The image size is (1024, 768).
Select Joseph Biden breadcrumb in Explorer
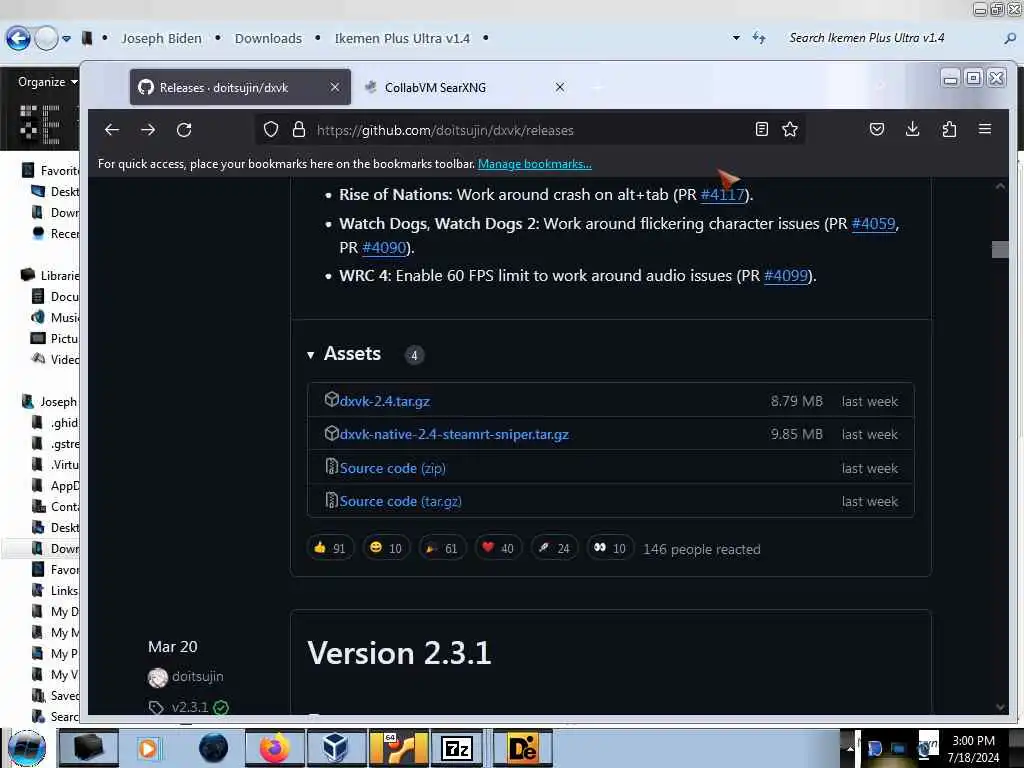[x=161, y=39]
